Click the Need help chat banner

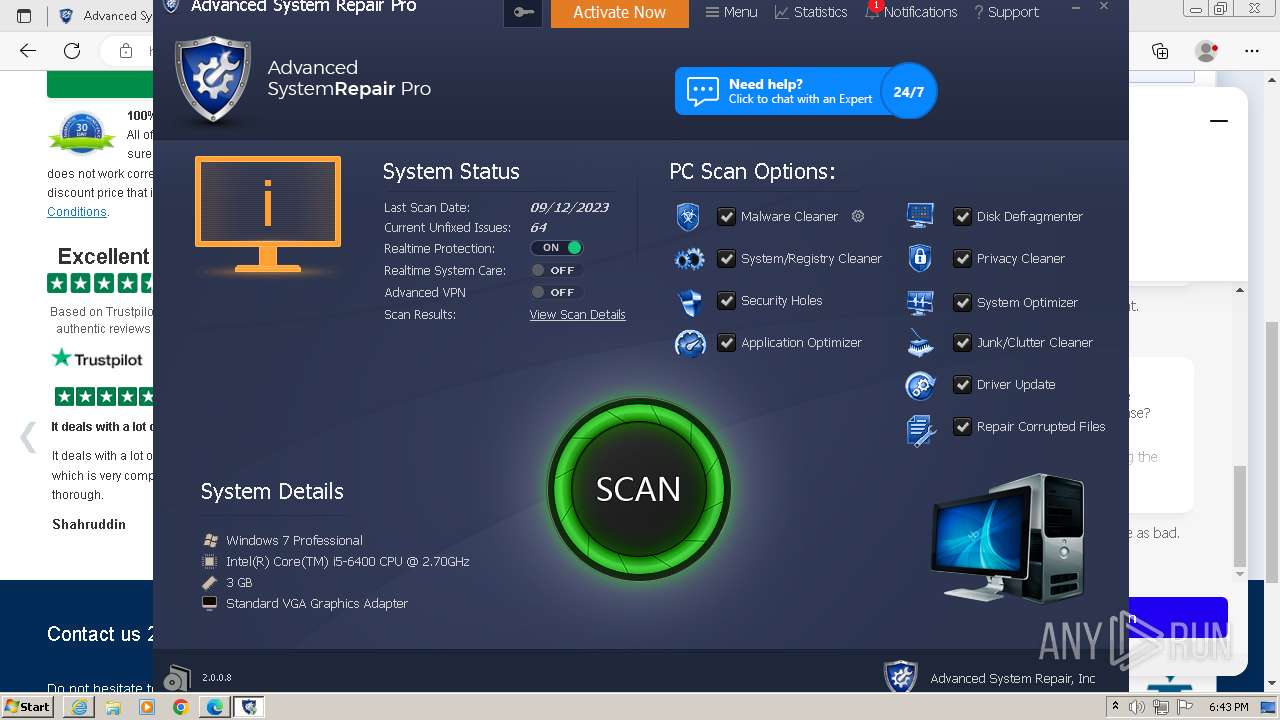point(778,91)
